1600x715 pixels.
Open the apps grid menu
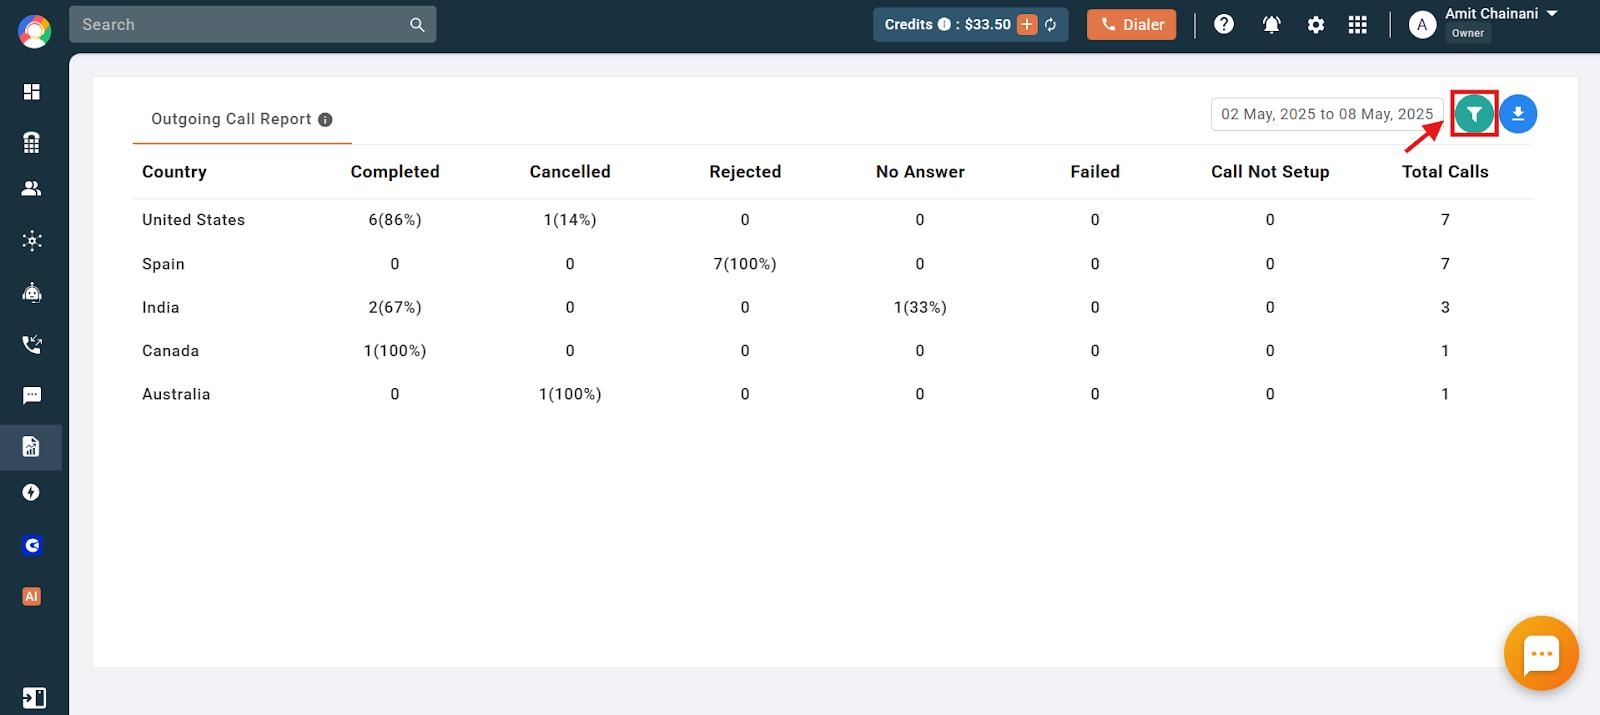tap(1357, 25)
